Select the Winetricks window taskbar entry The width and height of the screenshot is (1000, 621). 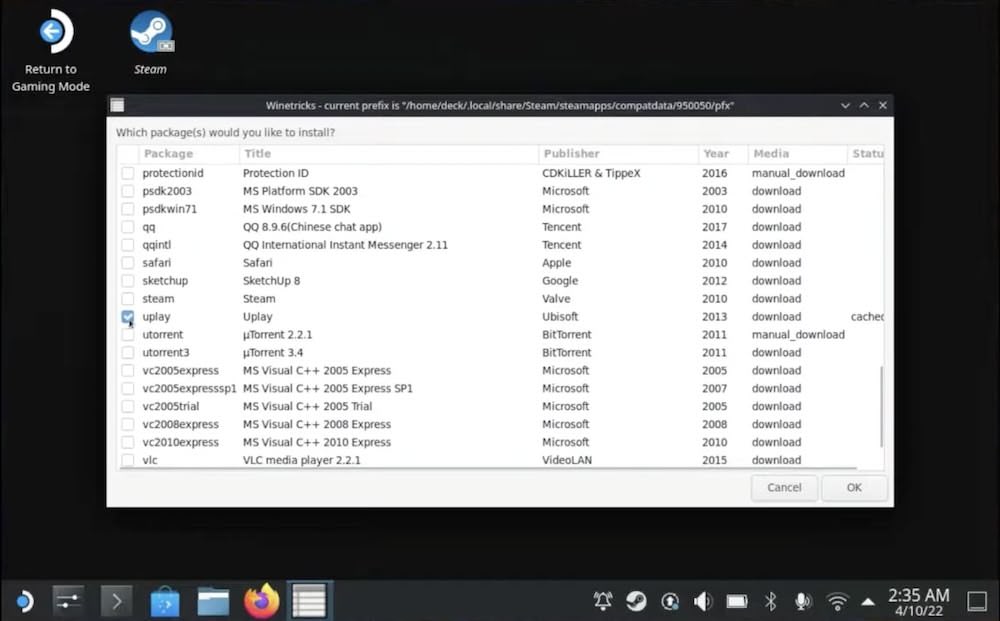[309, 601]
